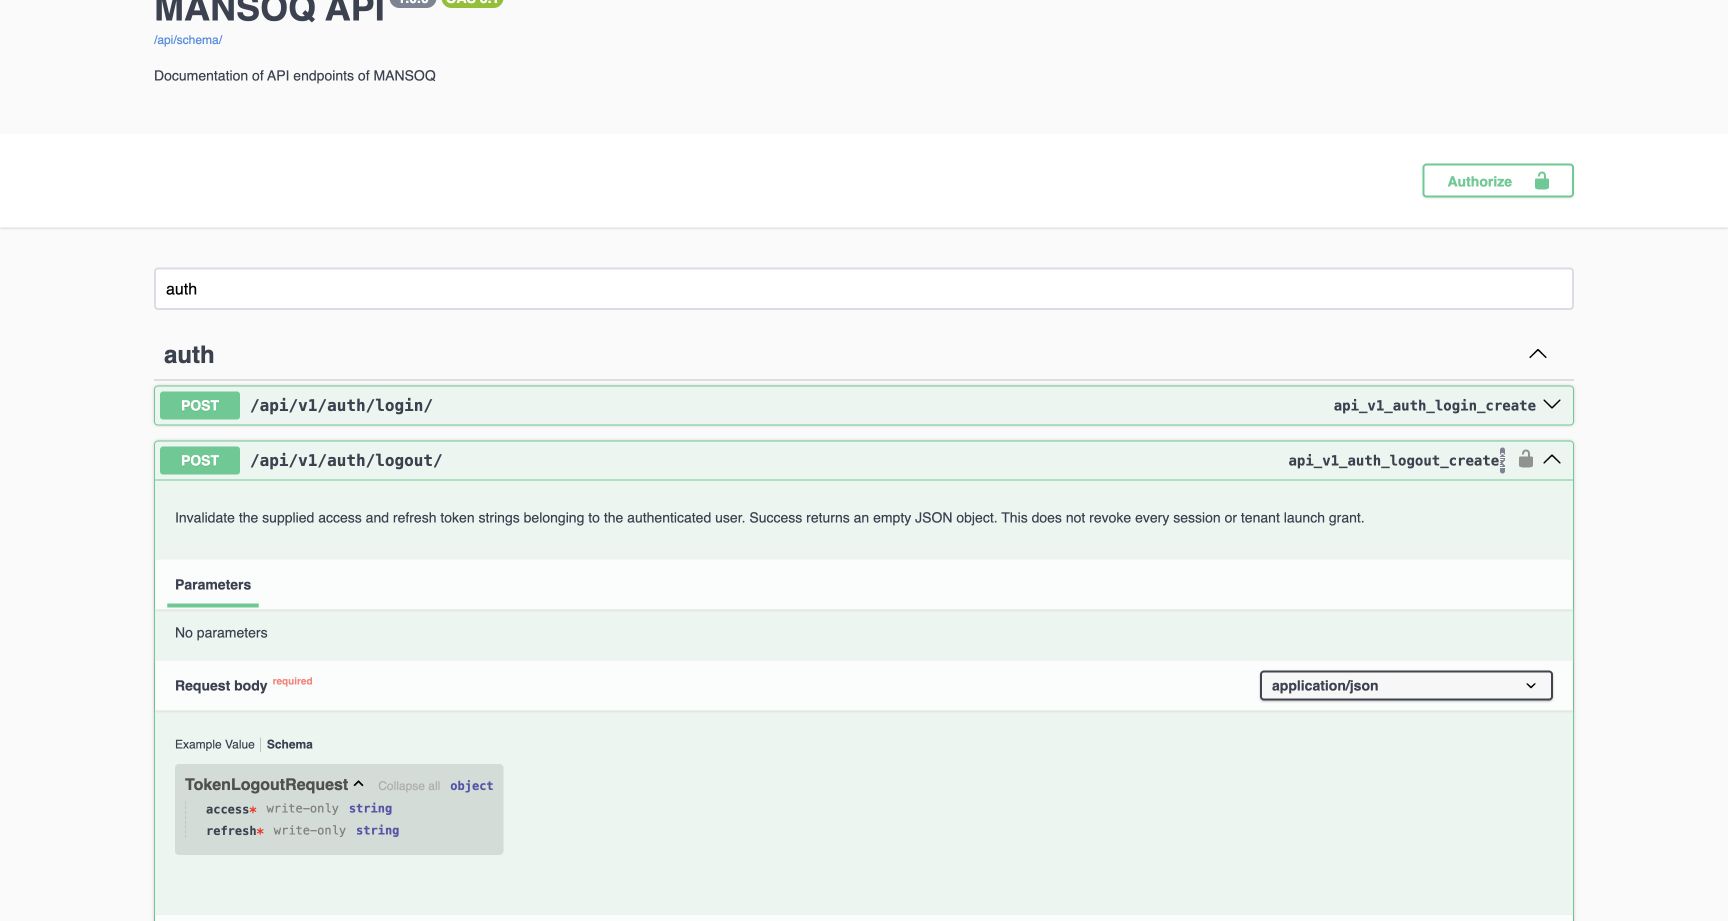Expand the /api/v1/auth/login/ operation arrow
This screenshot has height=921, width=1728.
coord(1552,405)
